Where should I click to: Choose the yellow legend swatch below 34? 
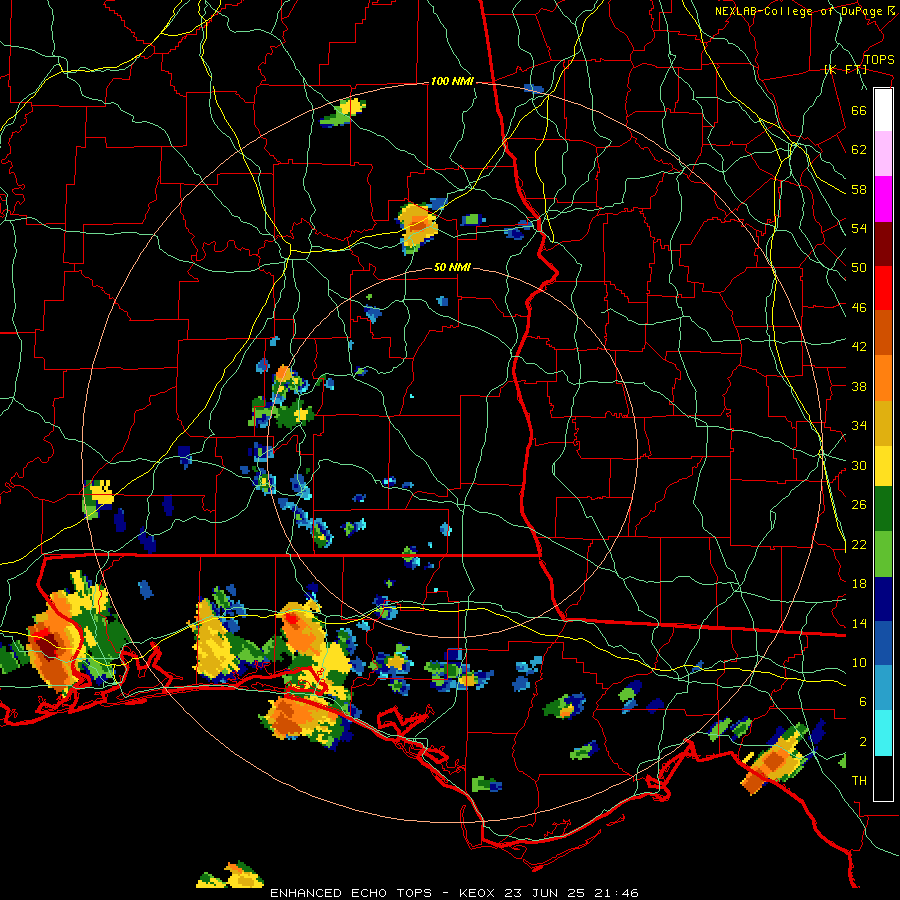[883, 465]
